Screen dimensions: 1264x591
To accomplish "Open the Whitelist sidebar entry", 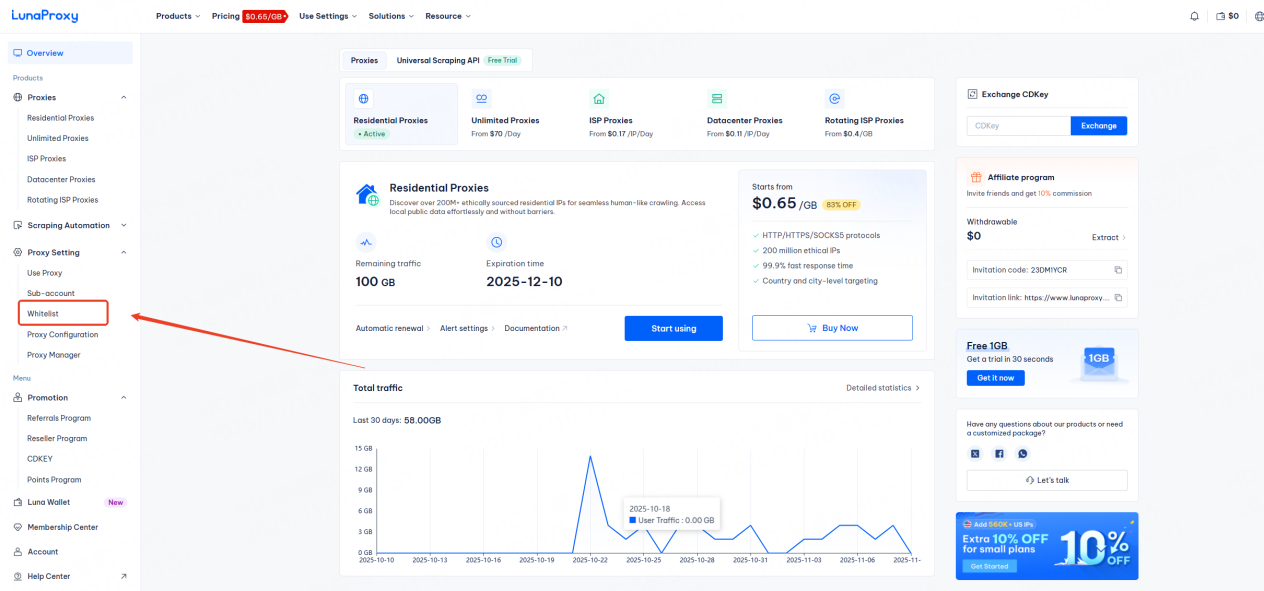I will 44,313.
